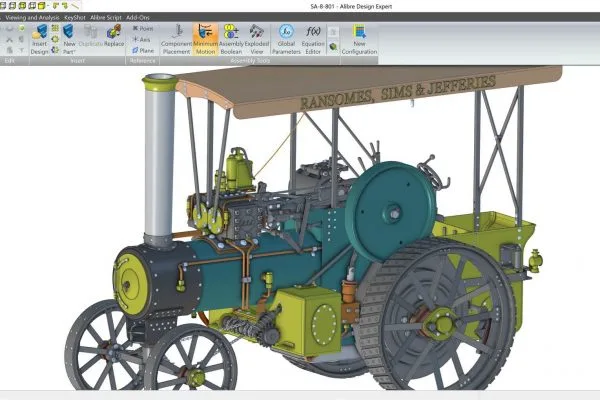This screenshot has width=600, height=400.
Task: Insert a reference Point
Action: pos(143,29)
